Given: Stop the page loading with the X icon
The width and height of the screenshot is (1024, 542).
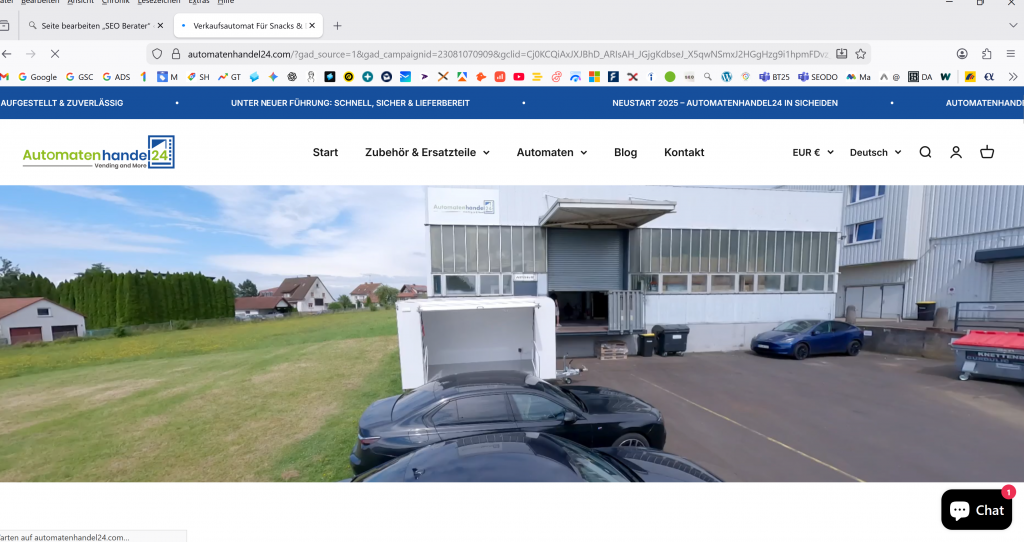Looking at the screenshot, I should tap(55, 54).
